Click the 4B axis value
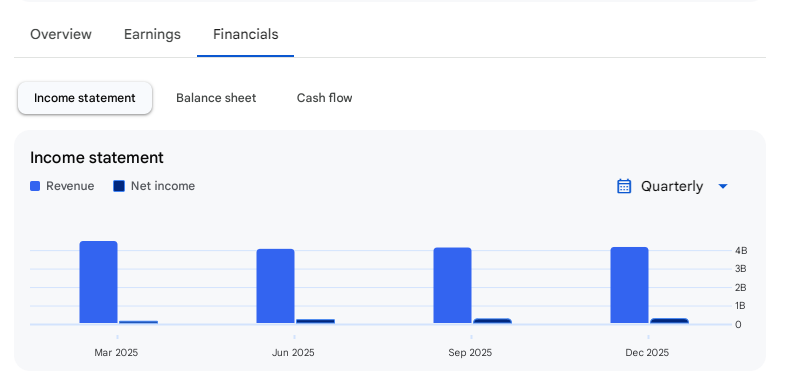785x381 pixels. [741, 251]
